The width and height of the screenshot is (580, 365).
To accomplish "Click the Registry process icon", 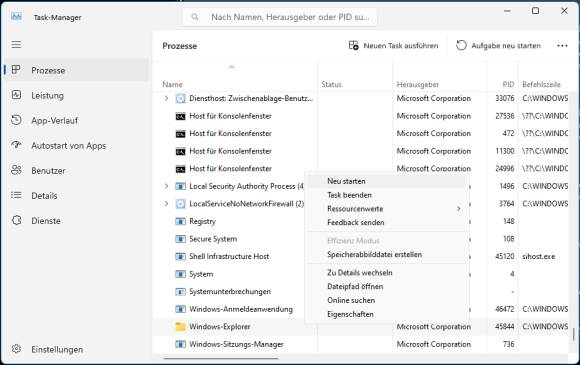I will click(x=180, y=222).
